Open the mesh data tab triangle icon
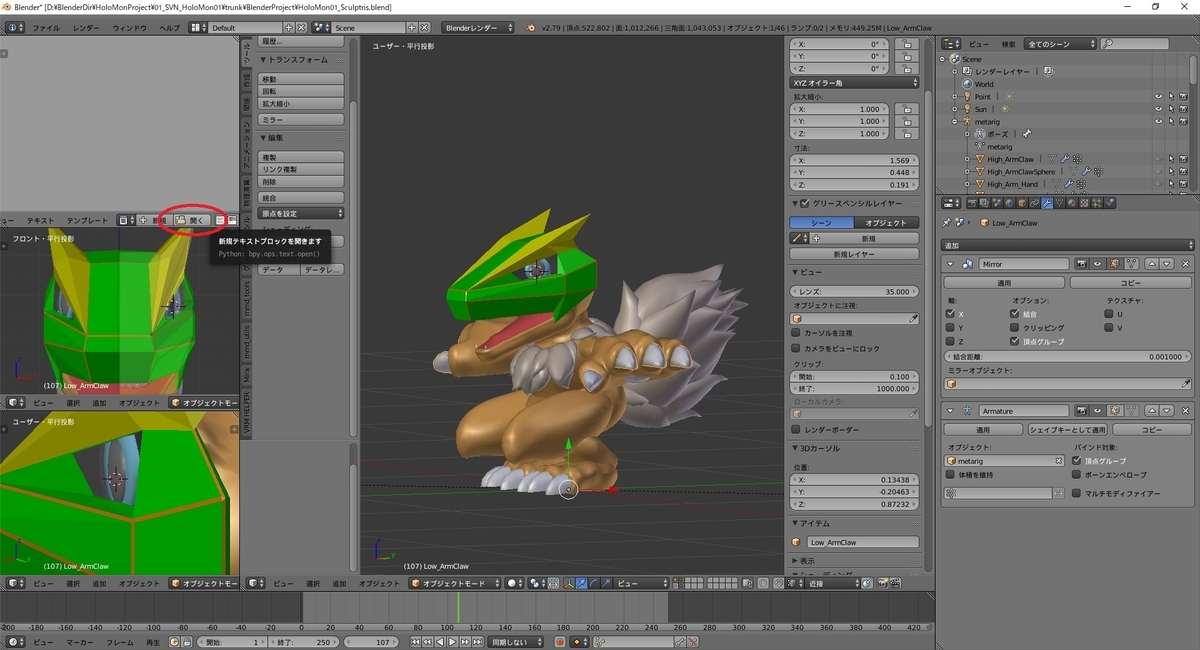Image resolution: width=1200 pixels, height=650 pixels. (1059, 203)
